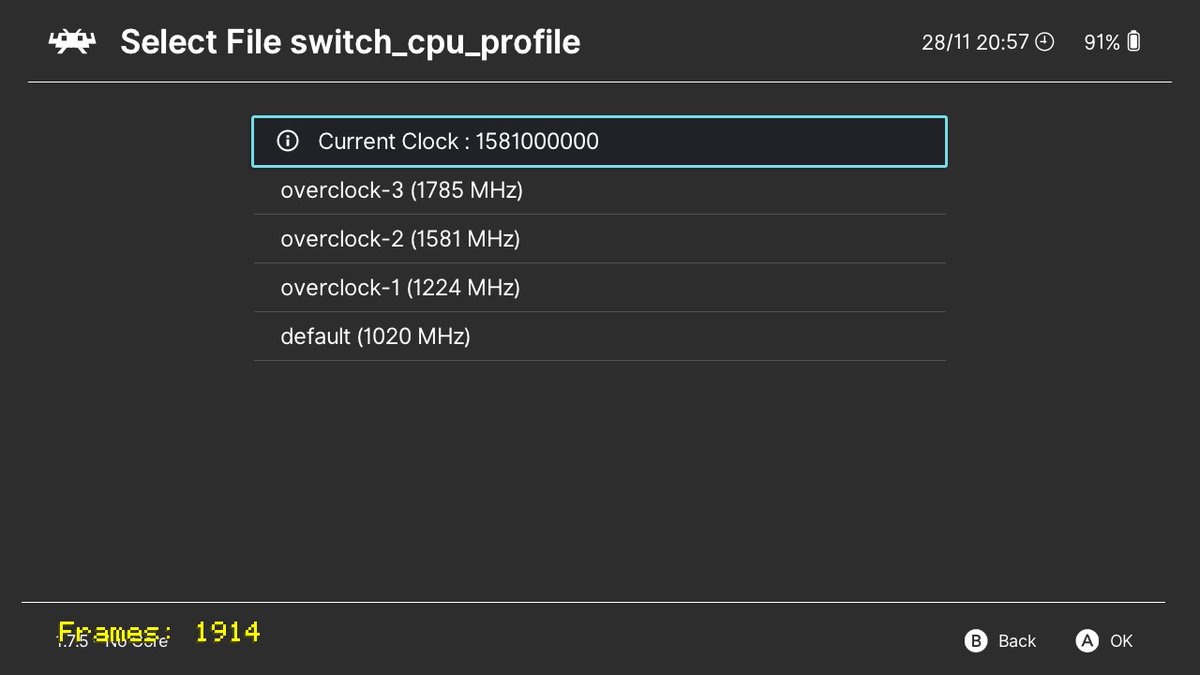Click the Select File switch_cpu_profile title
This screenshot has height=675, width=1200.
click(x=350, y=42)
